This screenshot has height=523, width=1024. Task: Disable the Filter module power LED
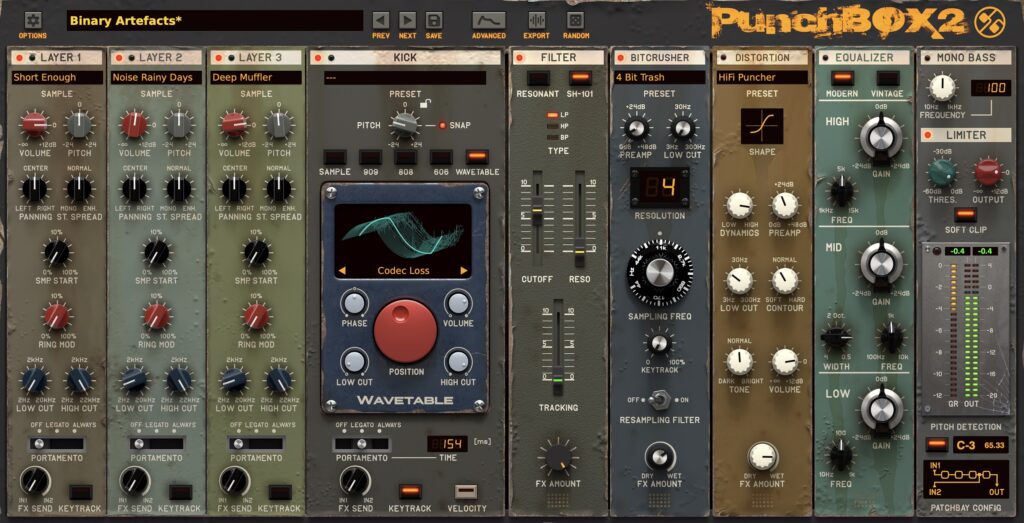[x=520, y=58]
